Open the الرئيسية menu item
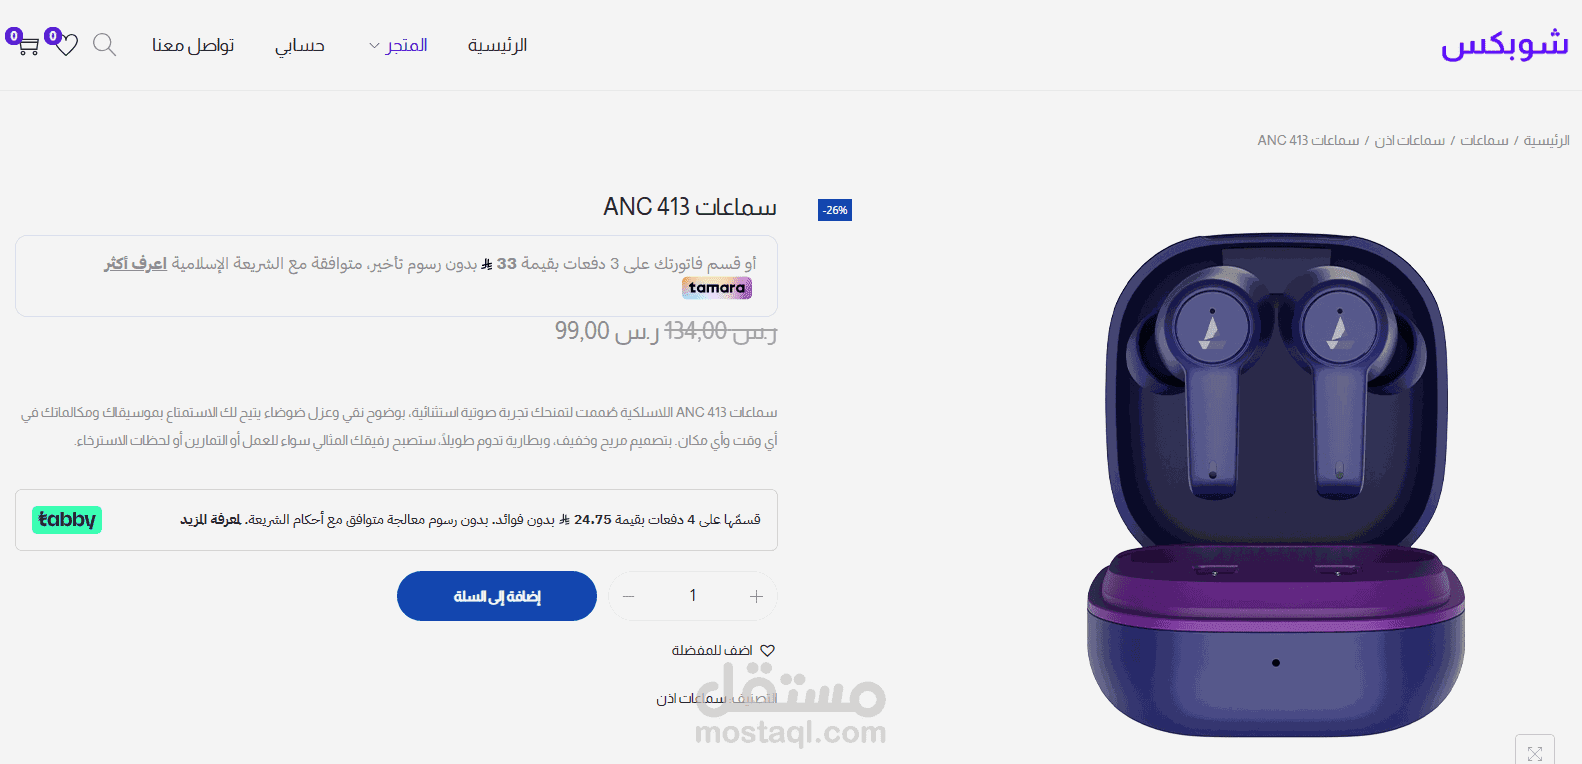 [x=497, y=45]
